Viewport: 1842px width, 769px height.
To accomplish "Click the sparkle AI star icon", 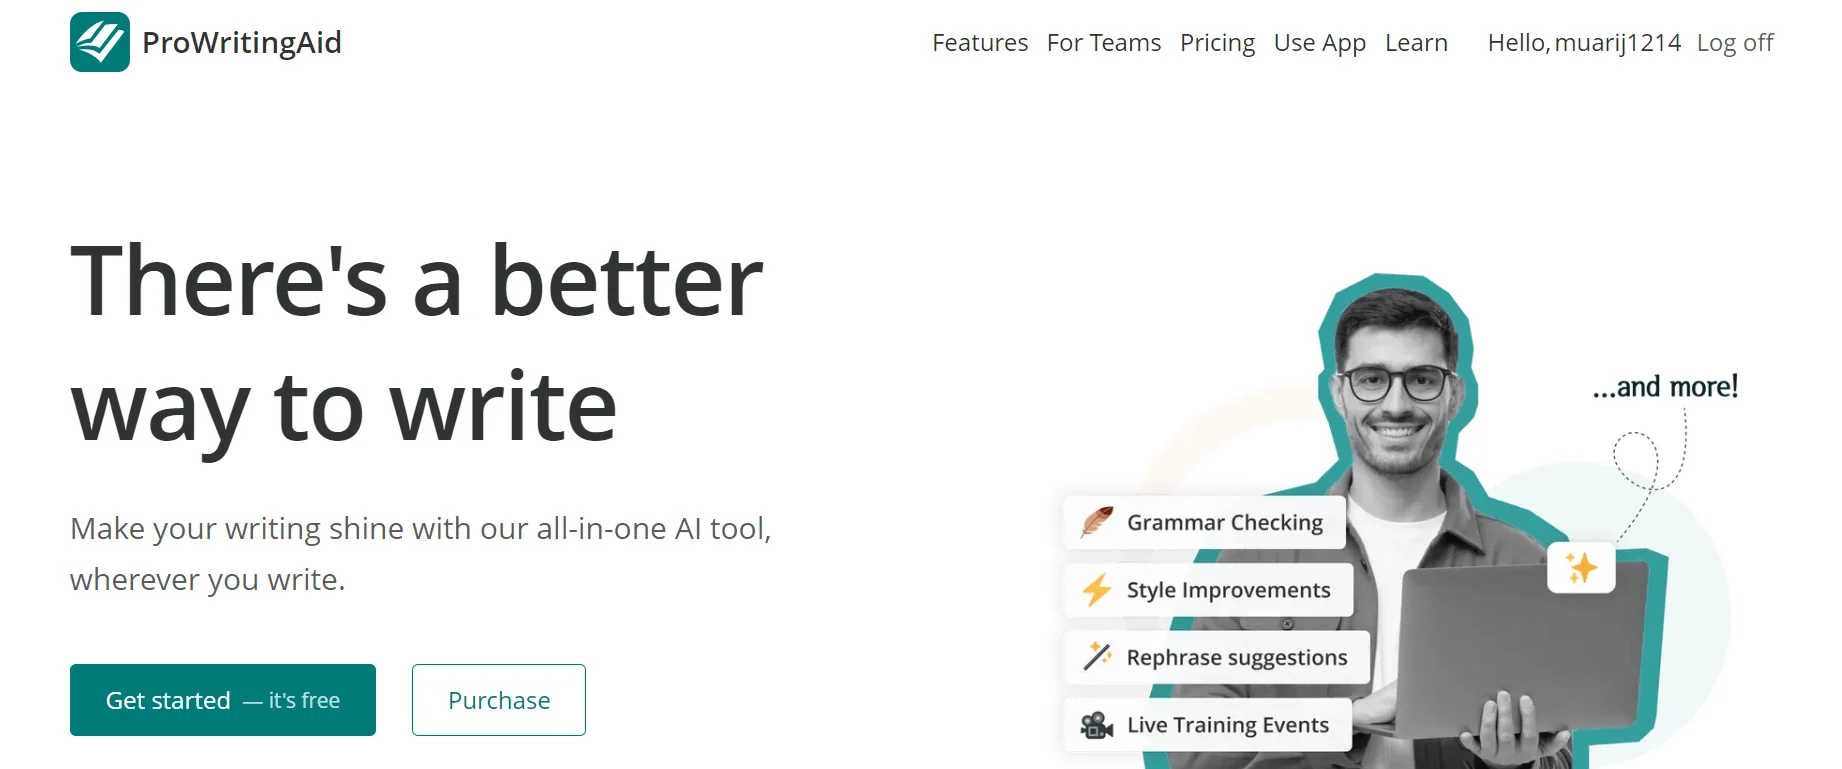I will 1581,567.
